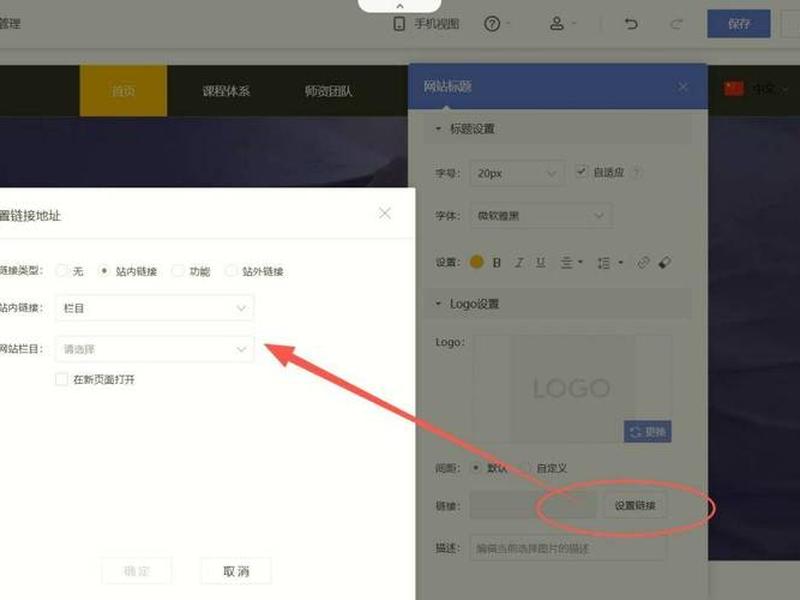
Task: Click the 取消 cancel button in the dialog
Action: click(236, 570)
